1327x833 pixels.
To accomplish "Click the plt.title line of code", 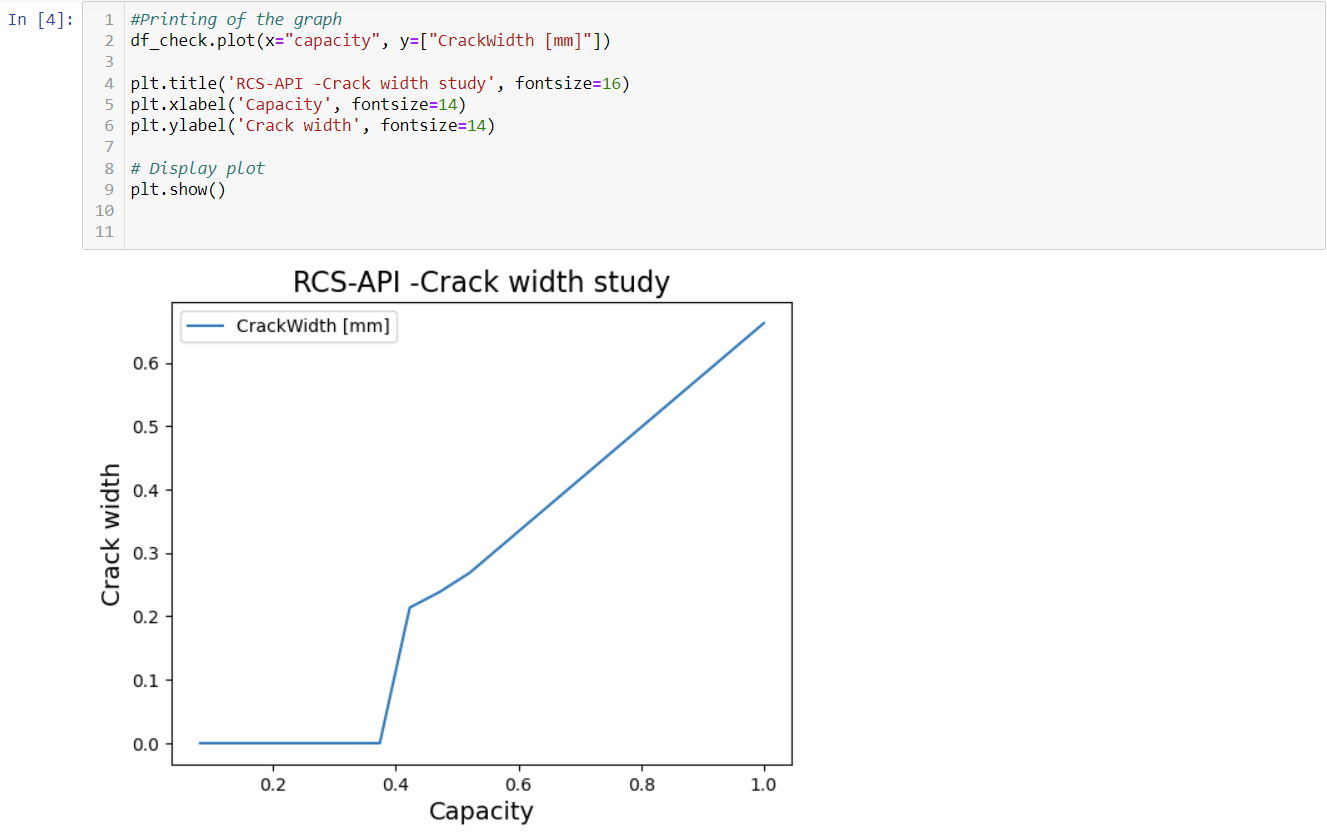I will (x=250, y=83).
